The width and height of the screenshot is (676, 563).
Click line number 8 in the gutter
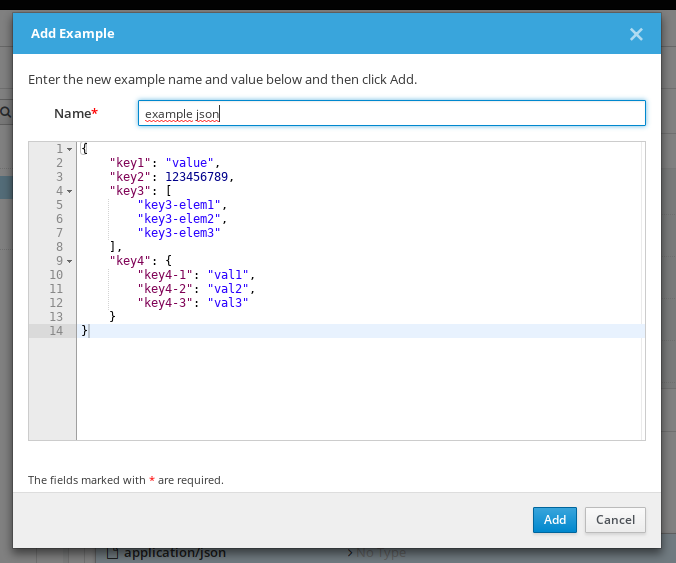(59, 247)
